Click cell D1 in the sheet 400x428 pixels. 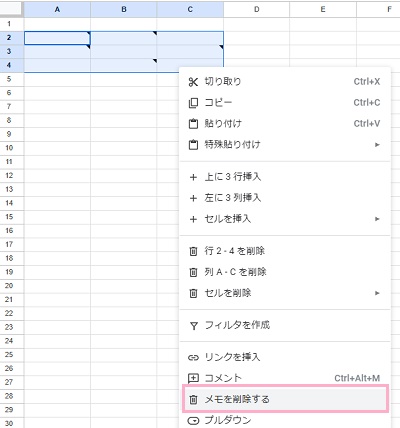(x=256, y=24)
